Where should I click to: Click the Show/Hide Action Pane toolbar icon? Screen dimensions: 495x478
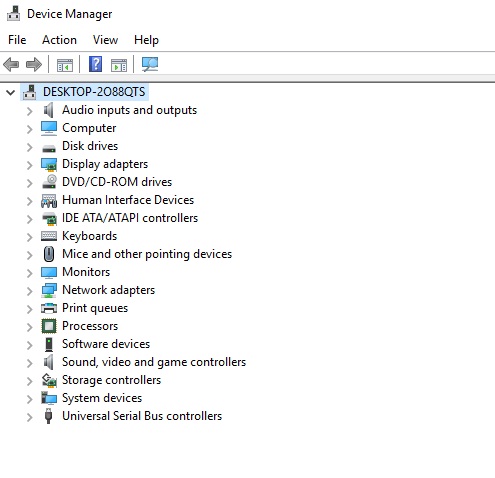[119, 65]
